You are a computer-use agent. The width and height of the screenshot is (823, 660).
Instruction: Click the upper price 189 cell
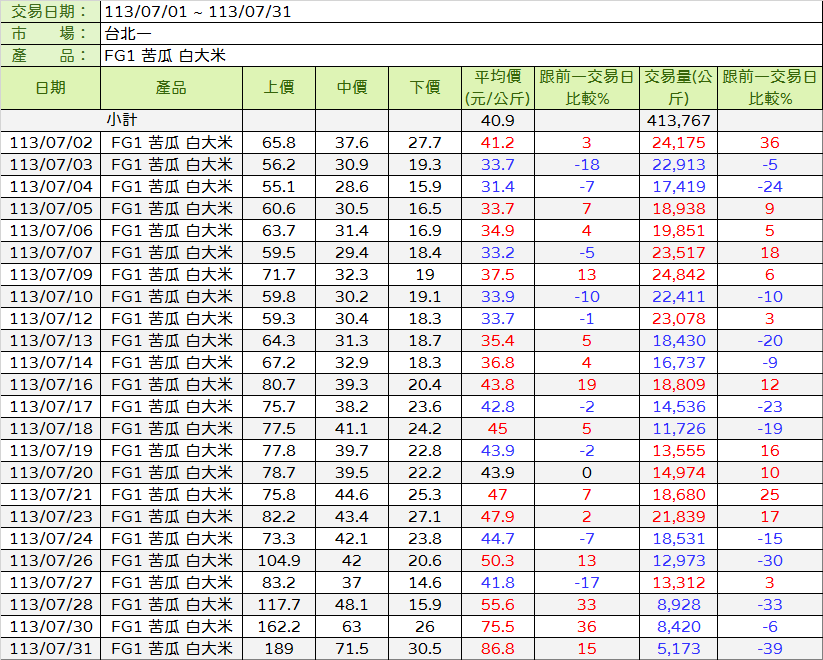pyautogui.click(x=279, y=649)
